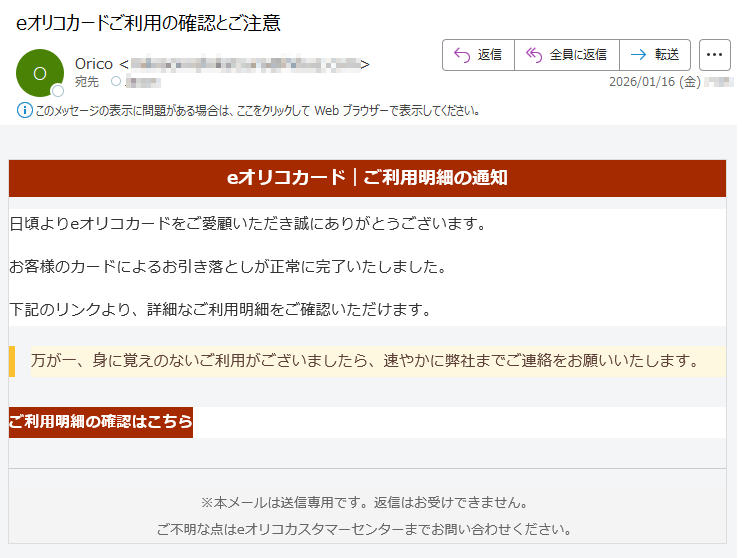The height and width of the screenshot is (558, 742).
Task: Click the Reply All (全員に返信) button
Action: (566, 55)
